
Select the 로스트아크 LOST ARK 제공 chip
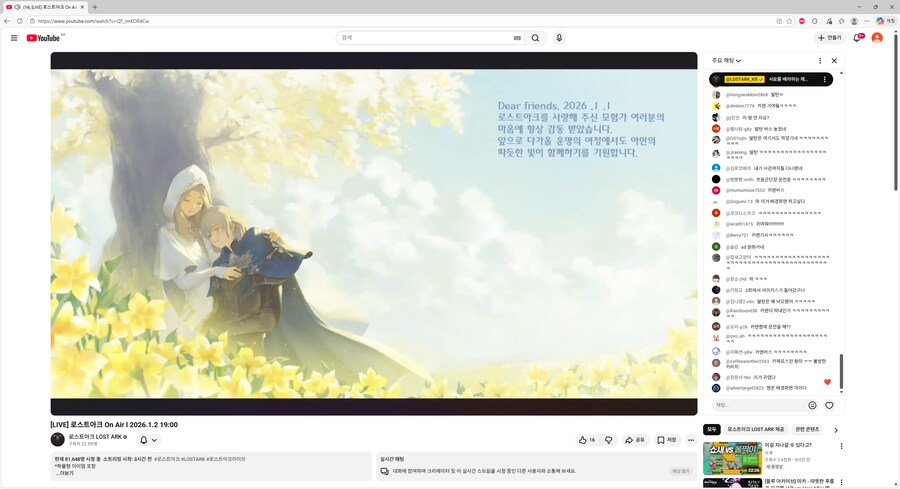(x=755, y=429)
